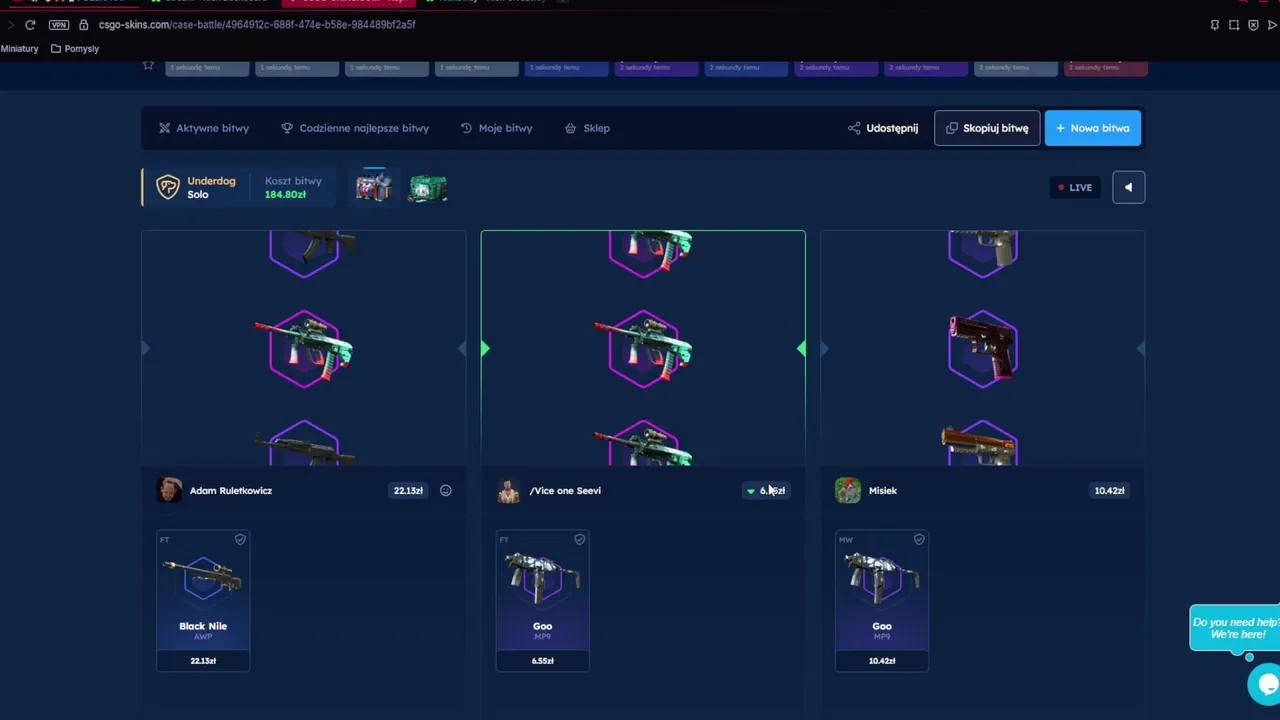1280x720 pixels.
Task: Click the share icon beside Udostępnij
Action: point(854,128)
